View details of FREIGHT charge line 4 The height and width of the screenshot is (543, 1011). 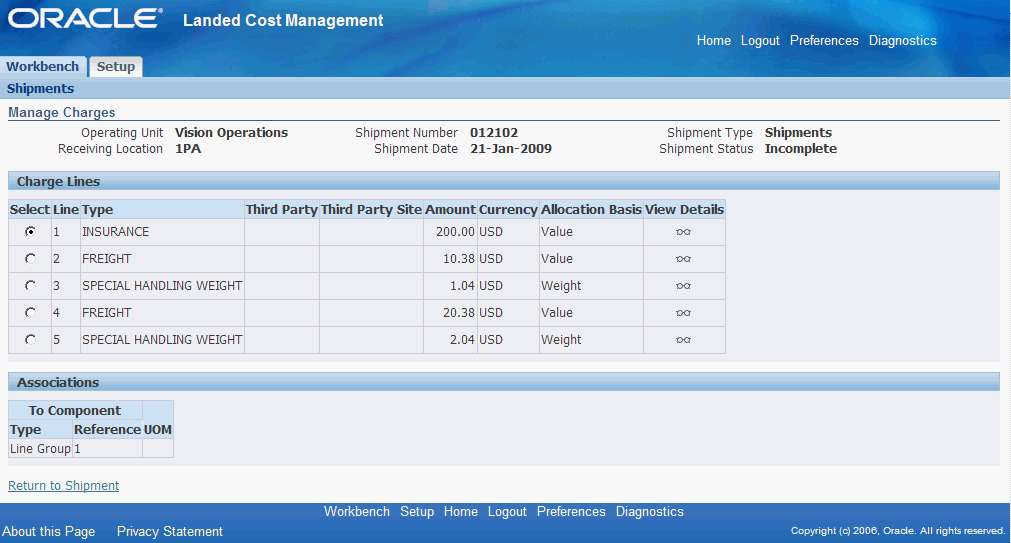[683, 313]
